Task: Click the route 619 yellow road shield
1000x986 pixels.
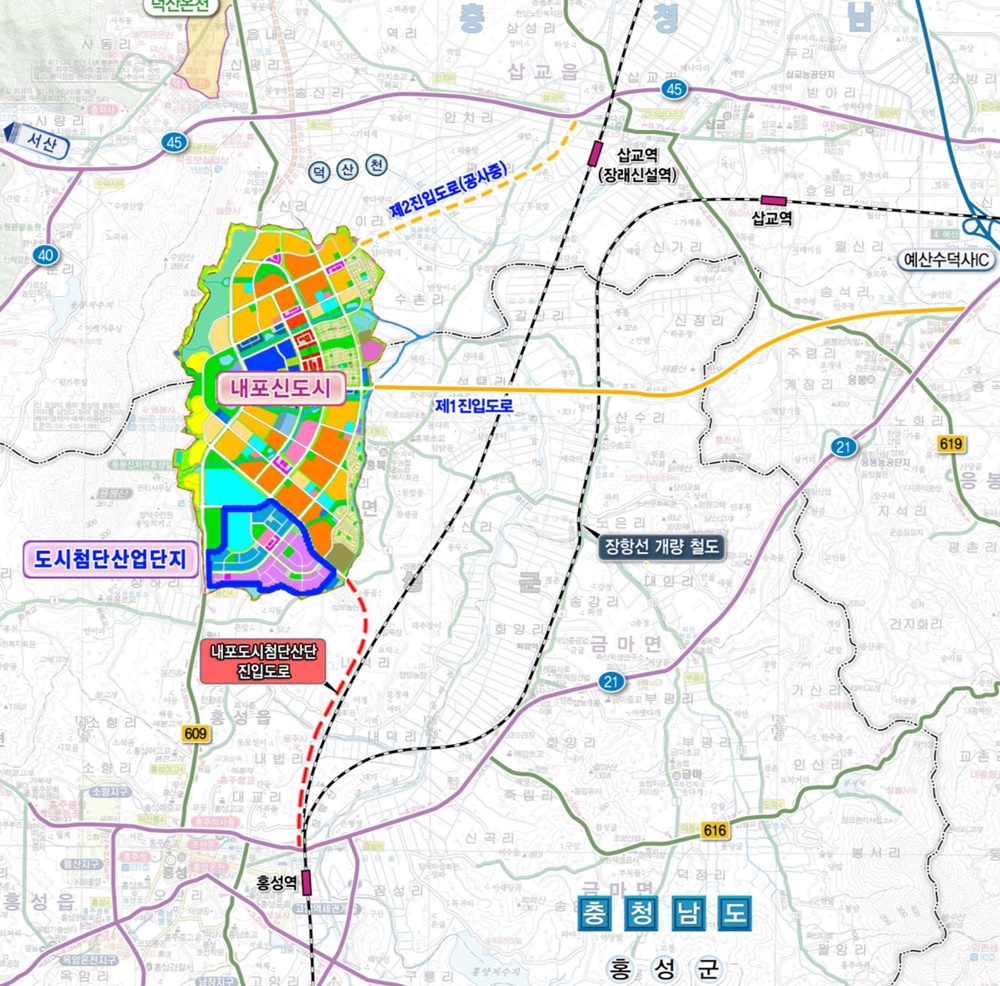Action: click(x=950, y=443)
